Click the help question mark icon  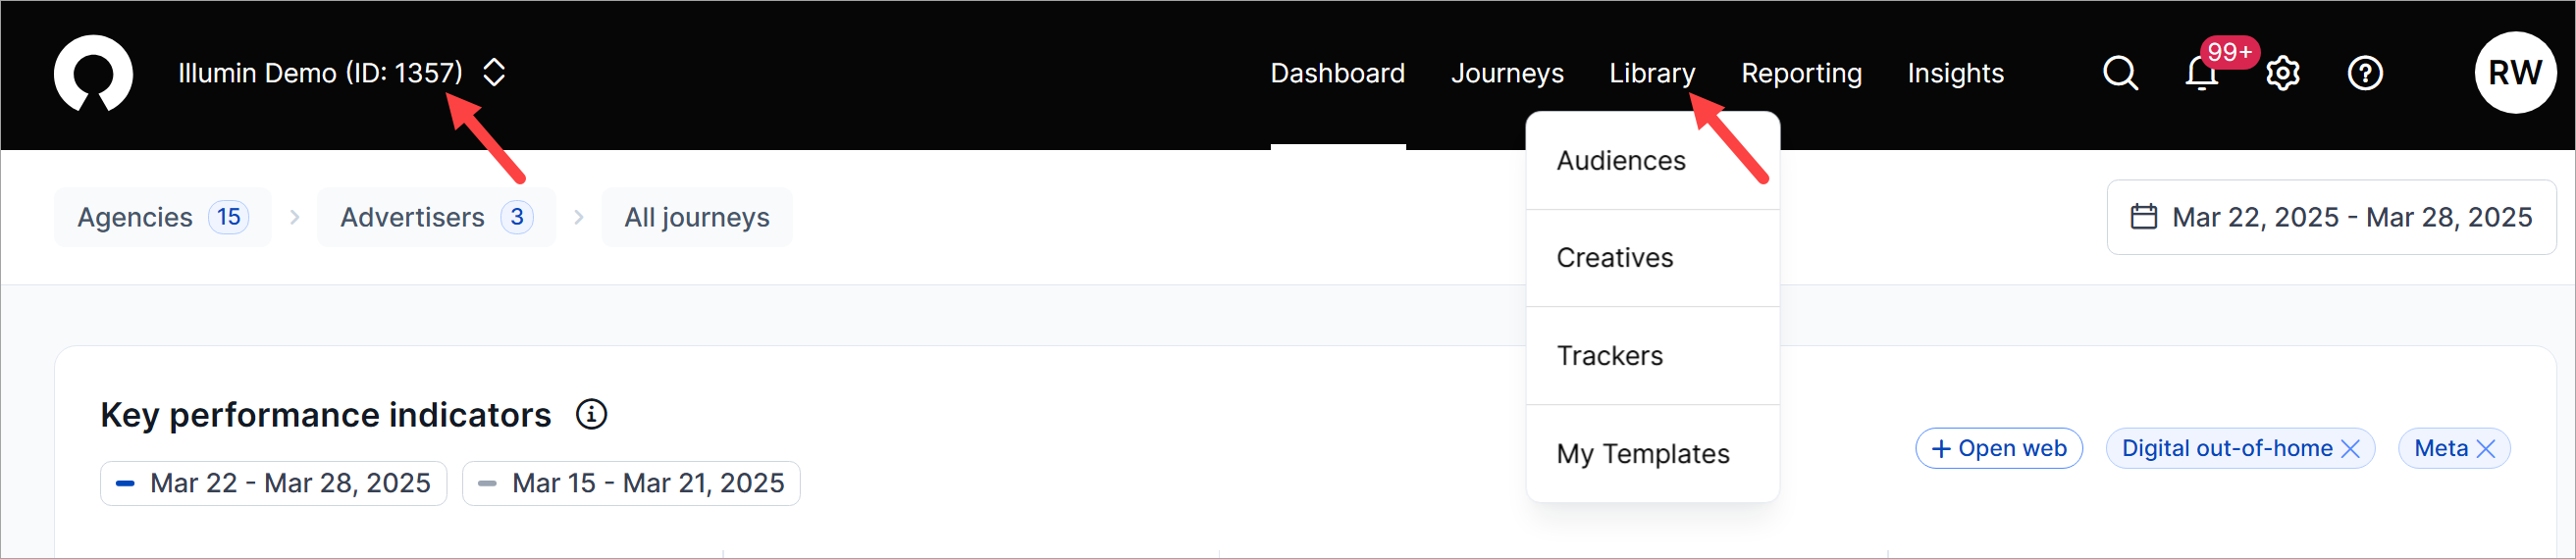coord(2365,73)
